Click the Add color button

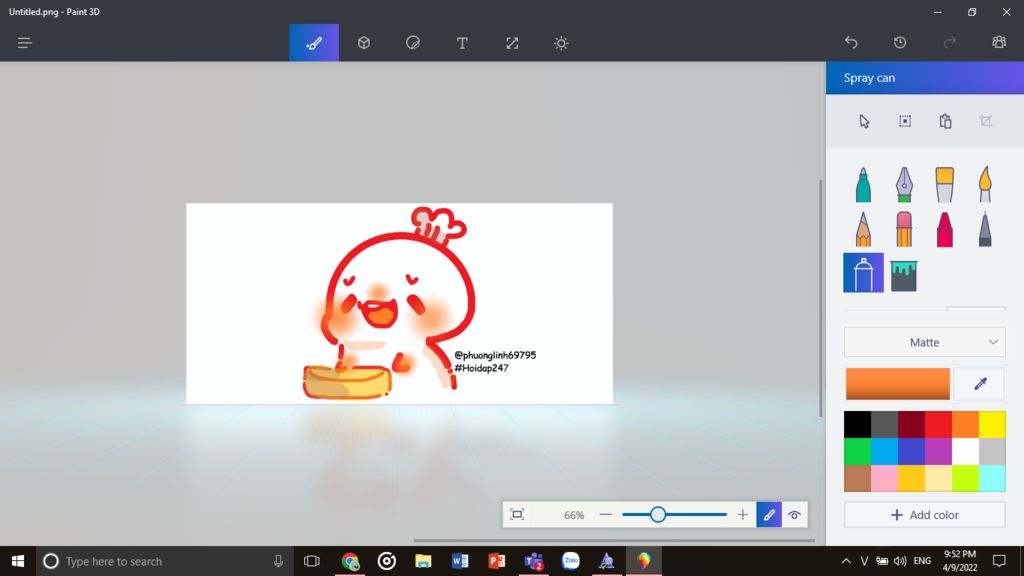[x=925, y=515]
